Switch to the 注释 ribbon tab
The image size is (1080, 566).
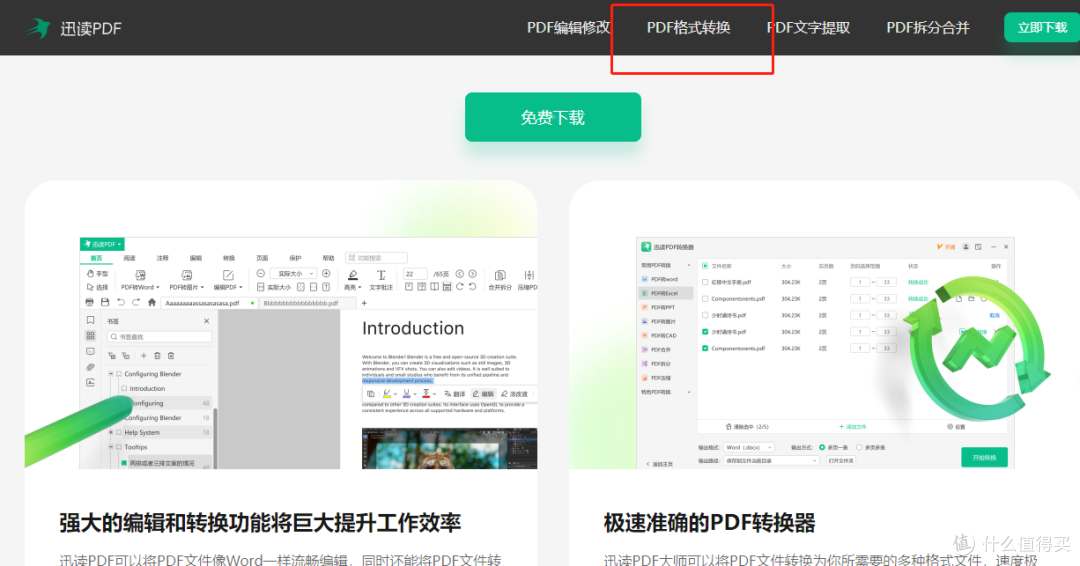pos(163,258)
